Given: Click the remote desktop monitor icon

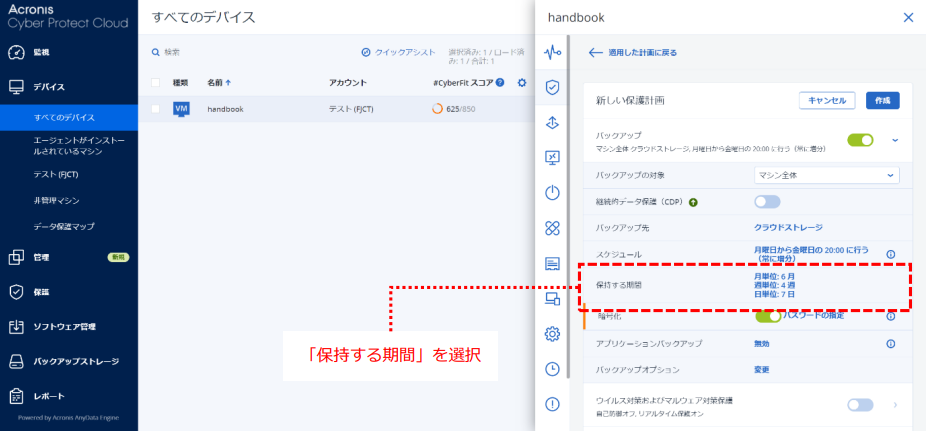Looking at the screenshot, I should pos(552,158).
